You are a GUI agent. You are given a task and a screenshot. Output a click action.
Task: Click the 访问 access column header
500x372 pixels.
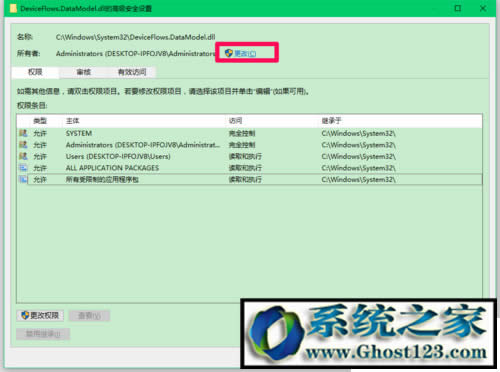coord(236,121)
